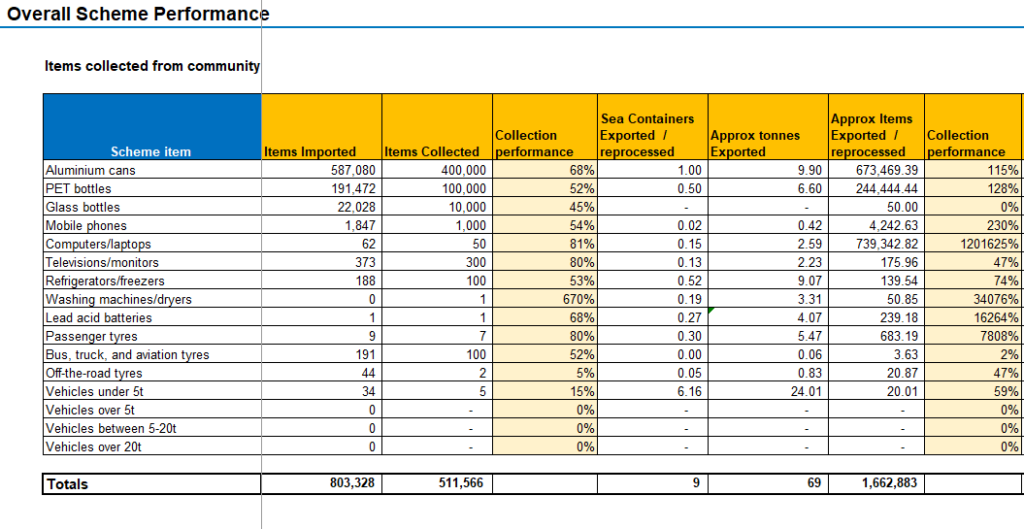Select the 'Vehicles between 5-20t' row label
Viewport: 1024px width, 529px height.
pos(152,428)
